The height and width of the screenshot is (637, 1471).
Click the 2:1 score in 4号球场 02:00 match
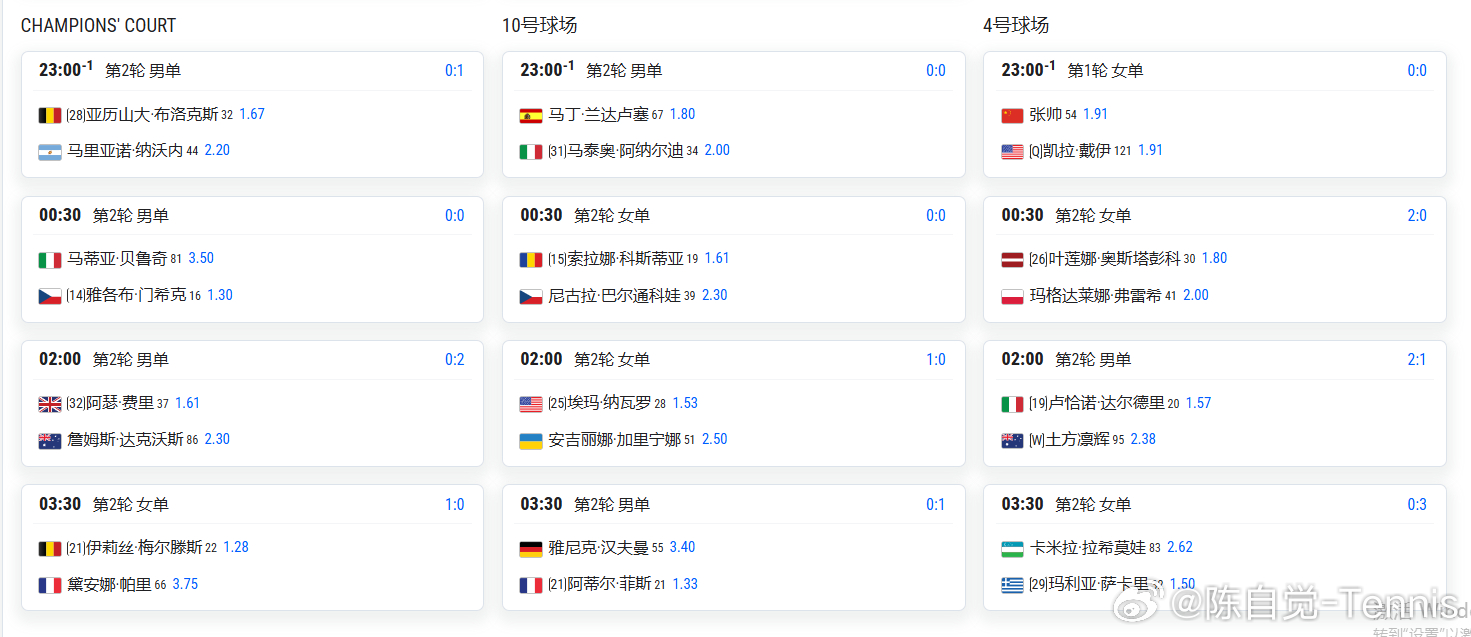click(1417, 360)
